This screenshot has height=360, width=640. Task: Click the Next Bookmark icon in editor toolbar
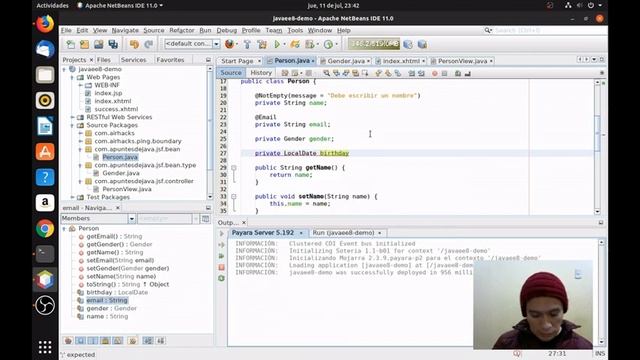[388, 73]
